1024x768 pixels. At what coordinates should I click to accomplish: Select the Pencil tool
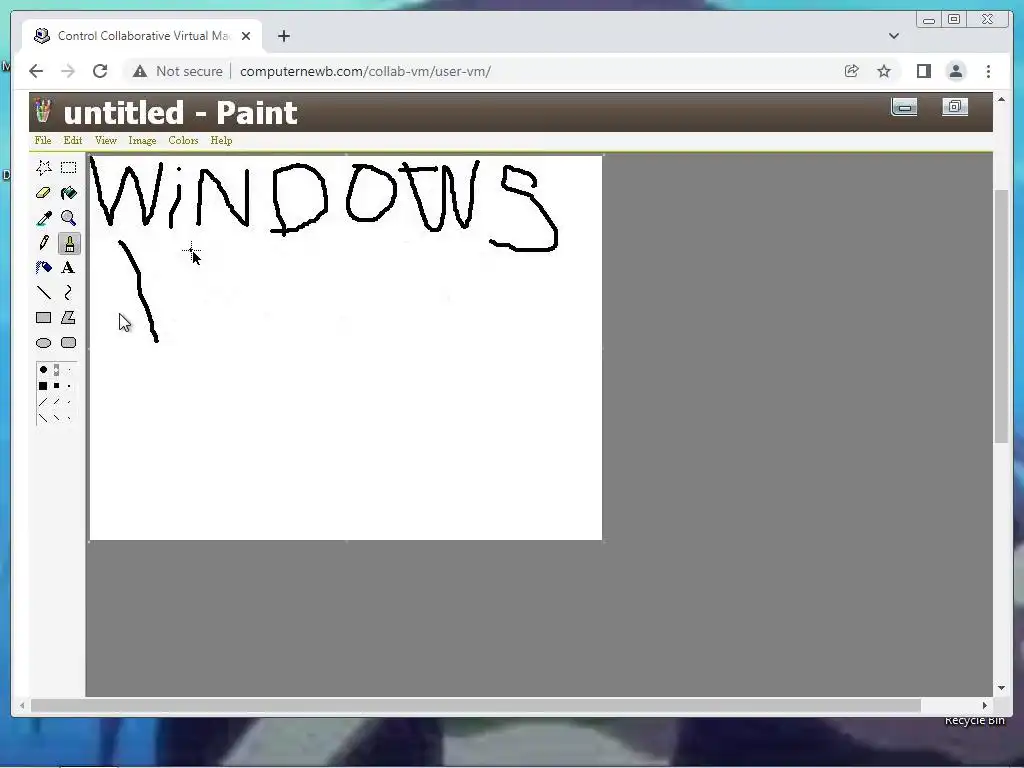coord(44,243)
